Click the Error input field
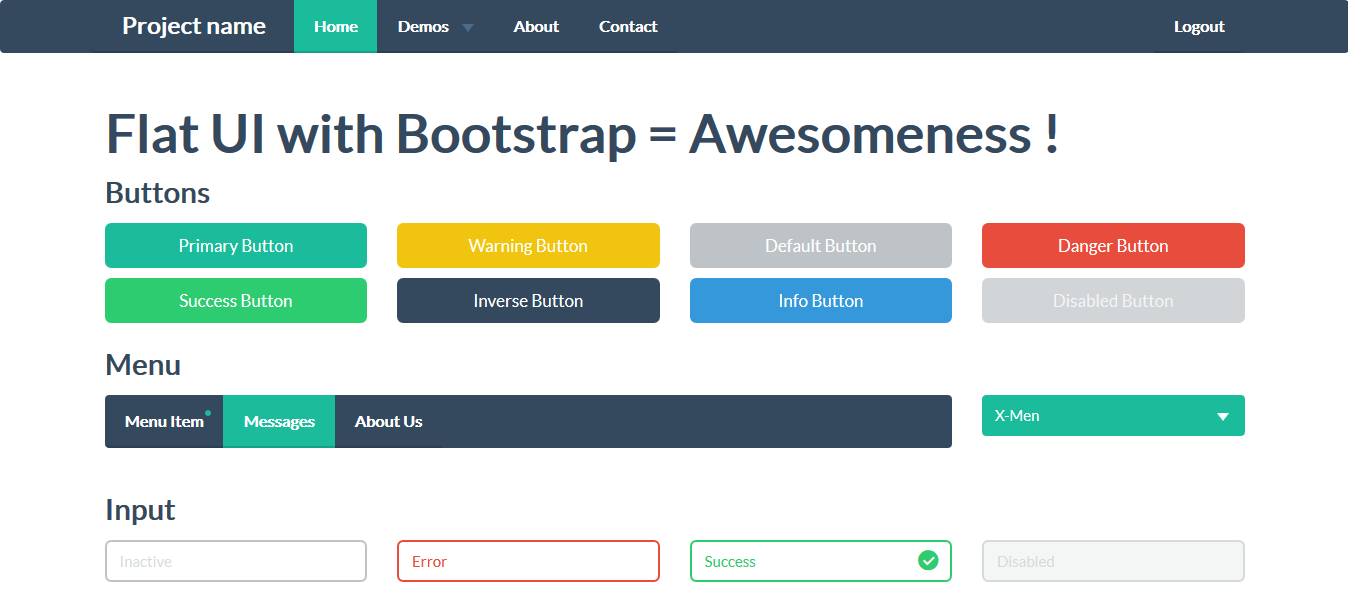The width and height of the screenshot is (1348, 613). [528, 561]
